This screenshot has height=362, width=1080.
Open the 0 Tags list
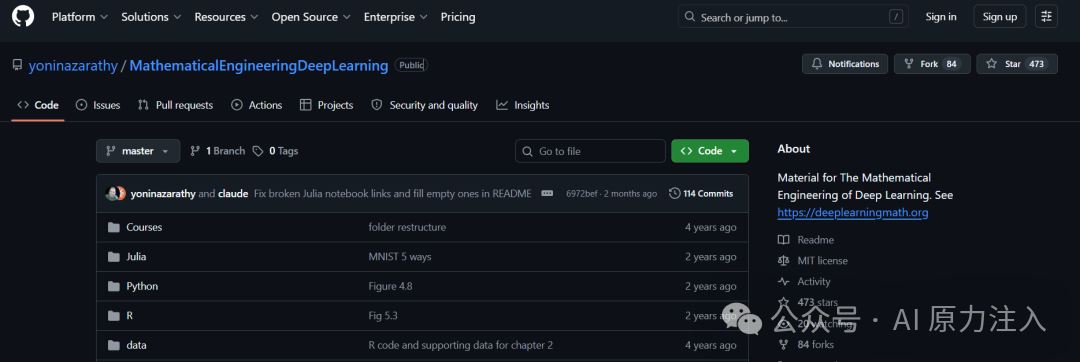pyautogui.click(x=276, y=151)
